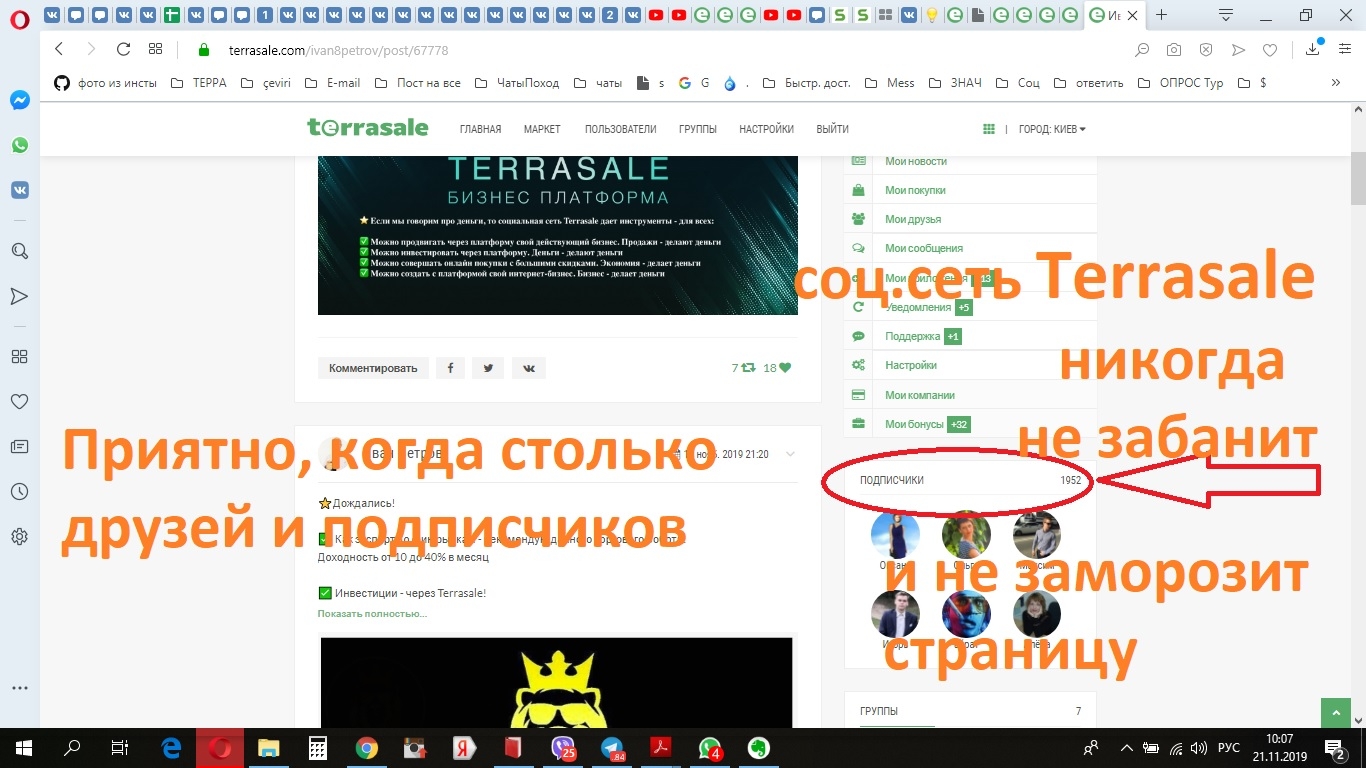Click the page vertical scrollbar
1366x768 pixels.
pyautogui.click(x=1357, y=400)
